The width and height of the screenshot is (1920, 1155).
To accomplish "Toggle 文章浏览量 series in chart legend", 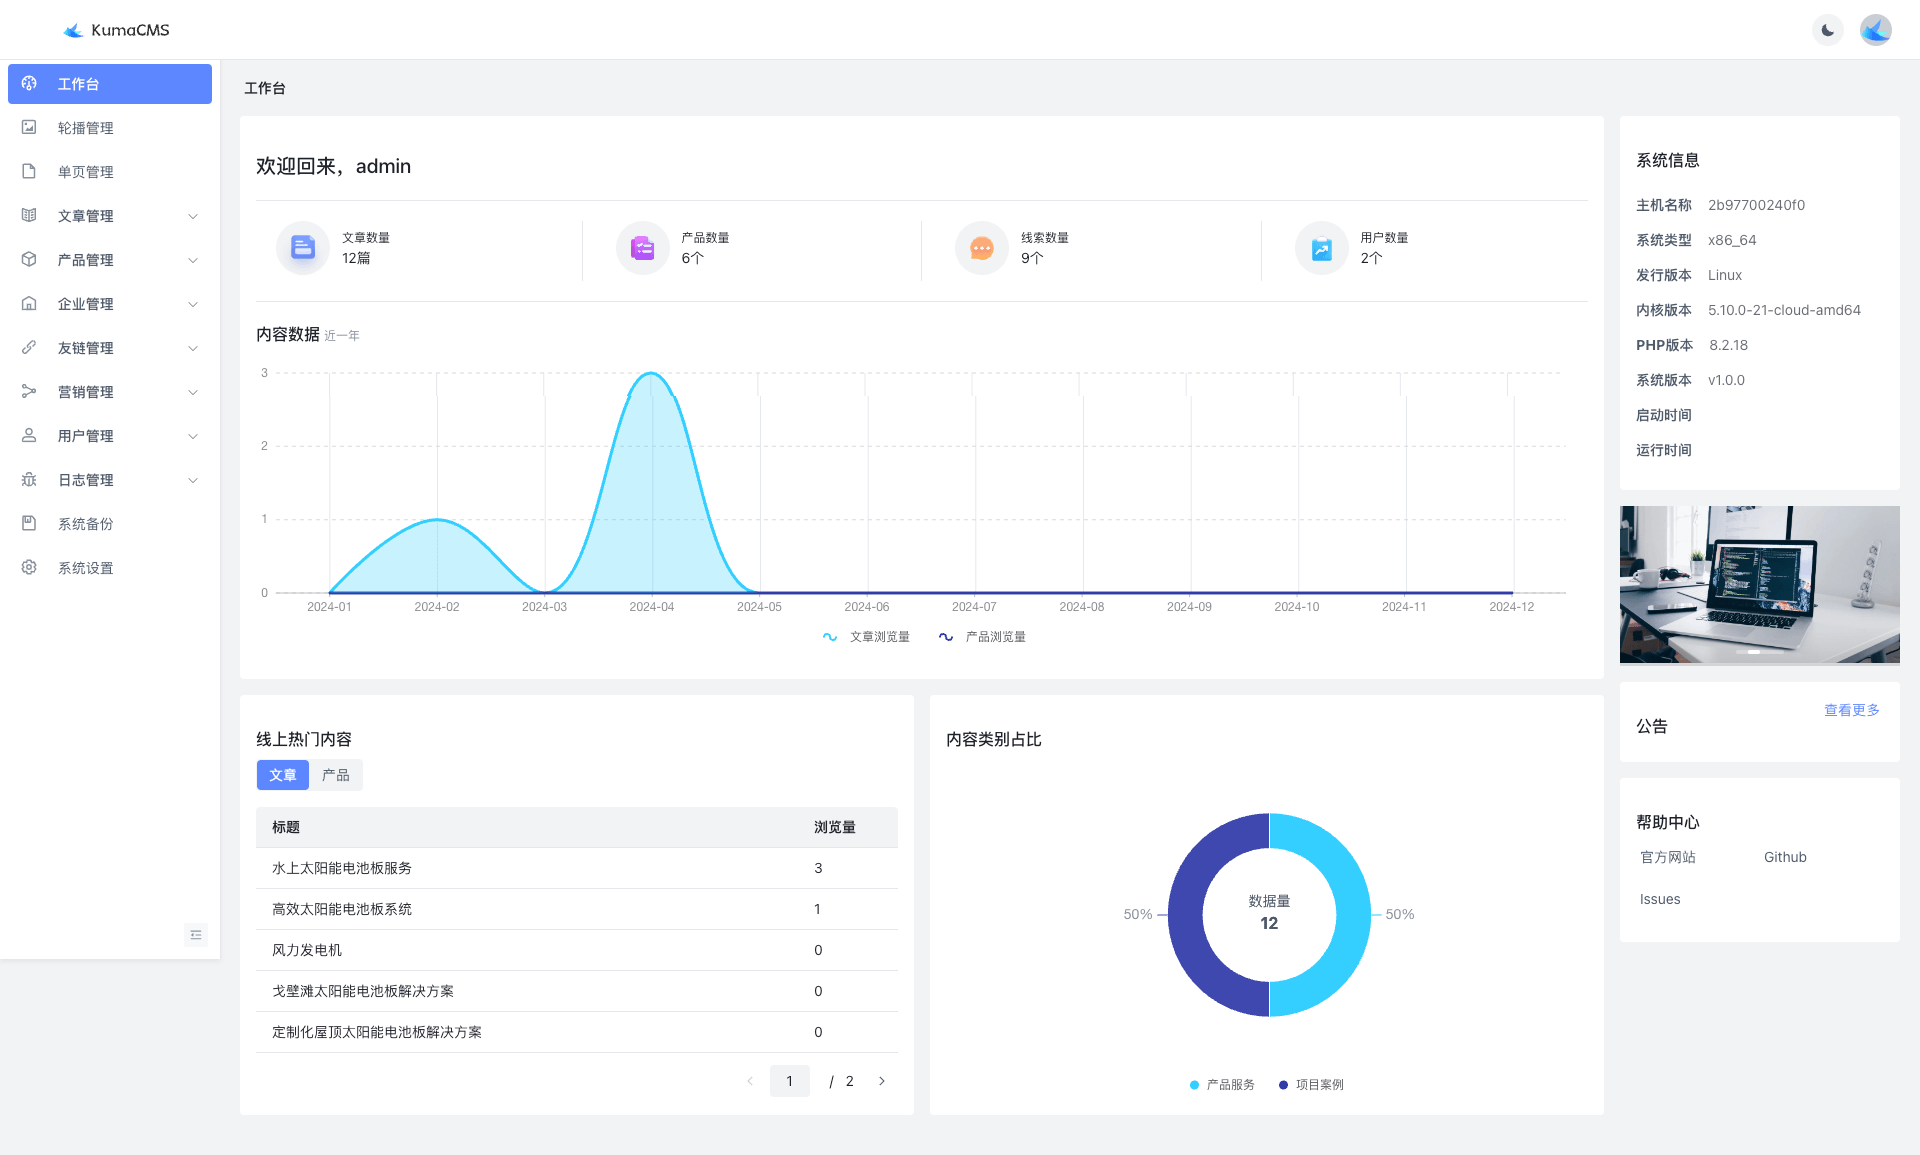I will pos(867,637).
